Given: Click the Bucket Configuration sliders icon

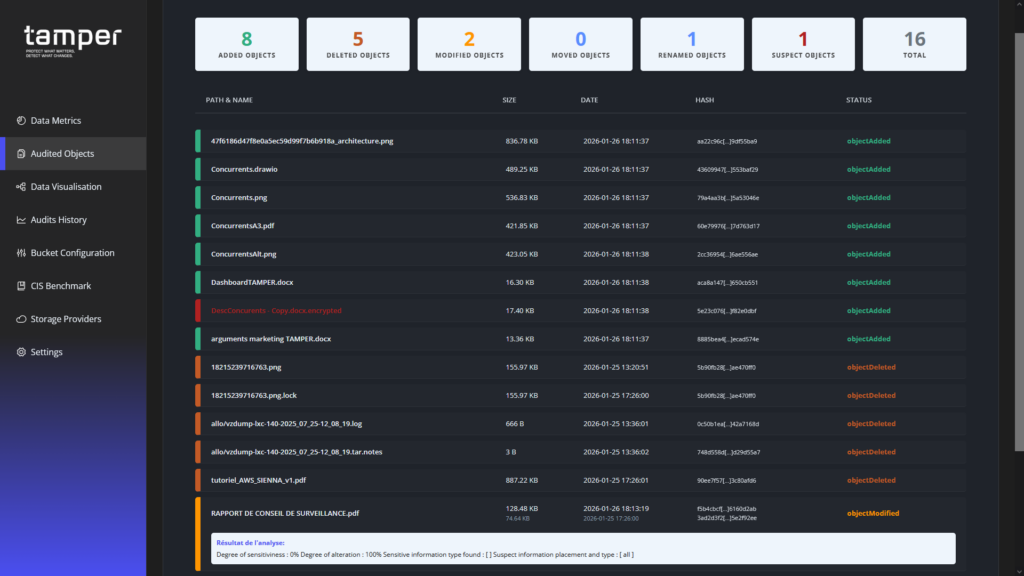Looking at the screenshot, I should pyautogui.click(x=21, y=253).
